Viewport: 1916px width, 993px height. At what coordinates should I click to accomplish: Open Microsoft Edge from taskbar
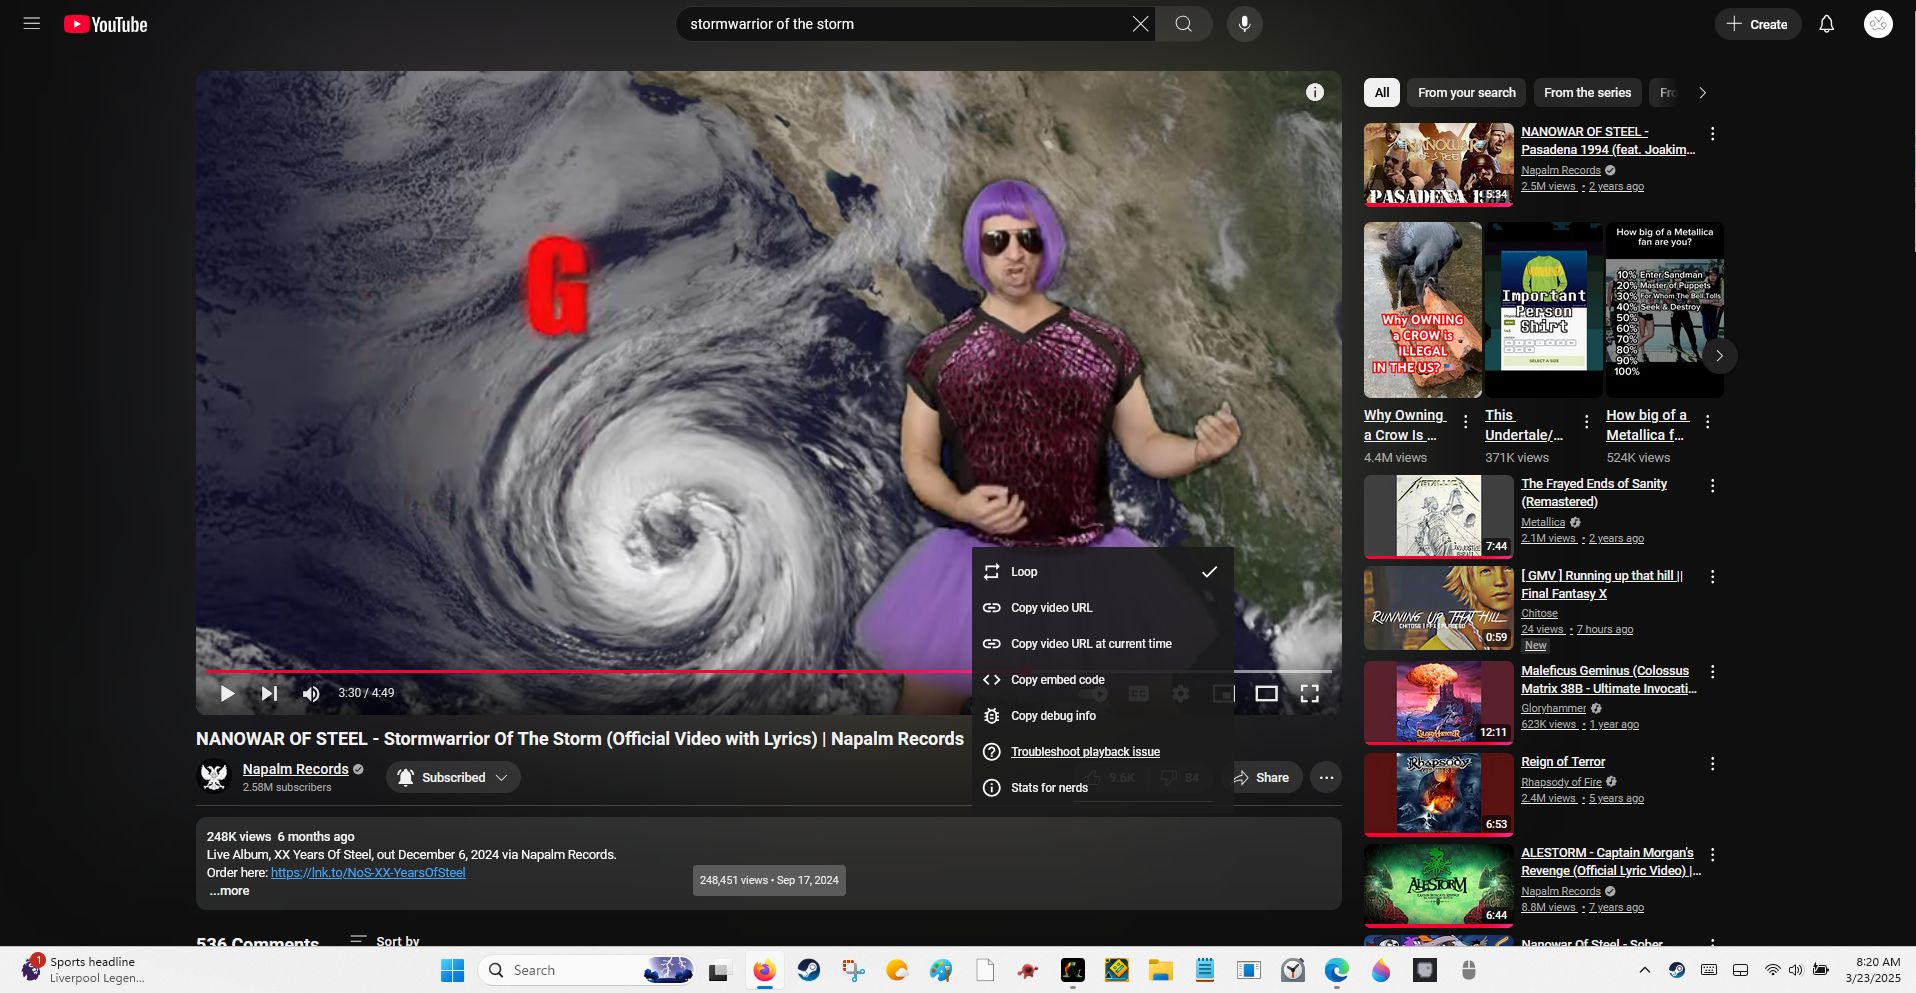coord(1336,970)
